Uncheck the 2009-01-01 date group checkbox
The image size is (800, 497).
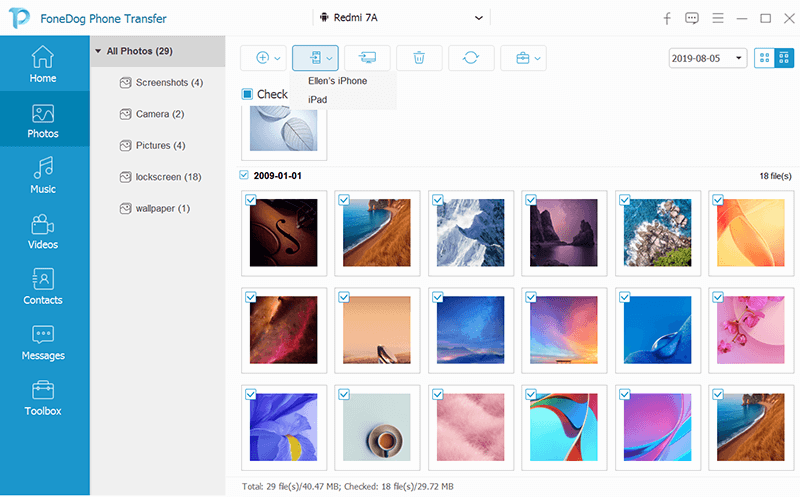(244, 175)
